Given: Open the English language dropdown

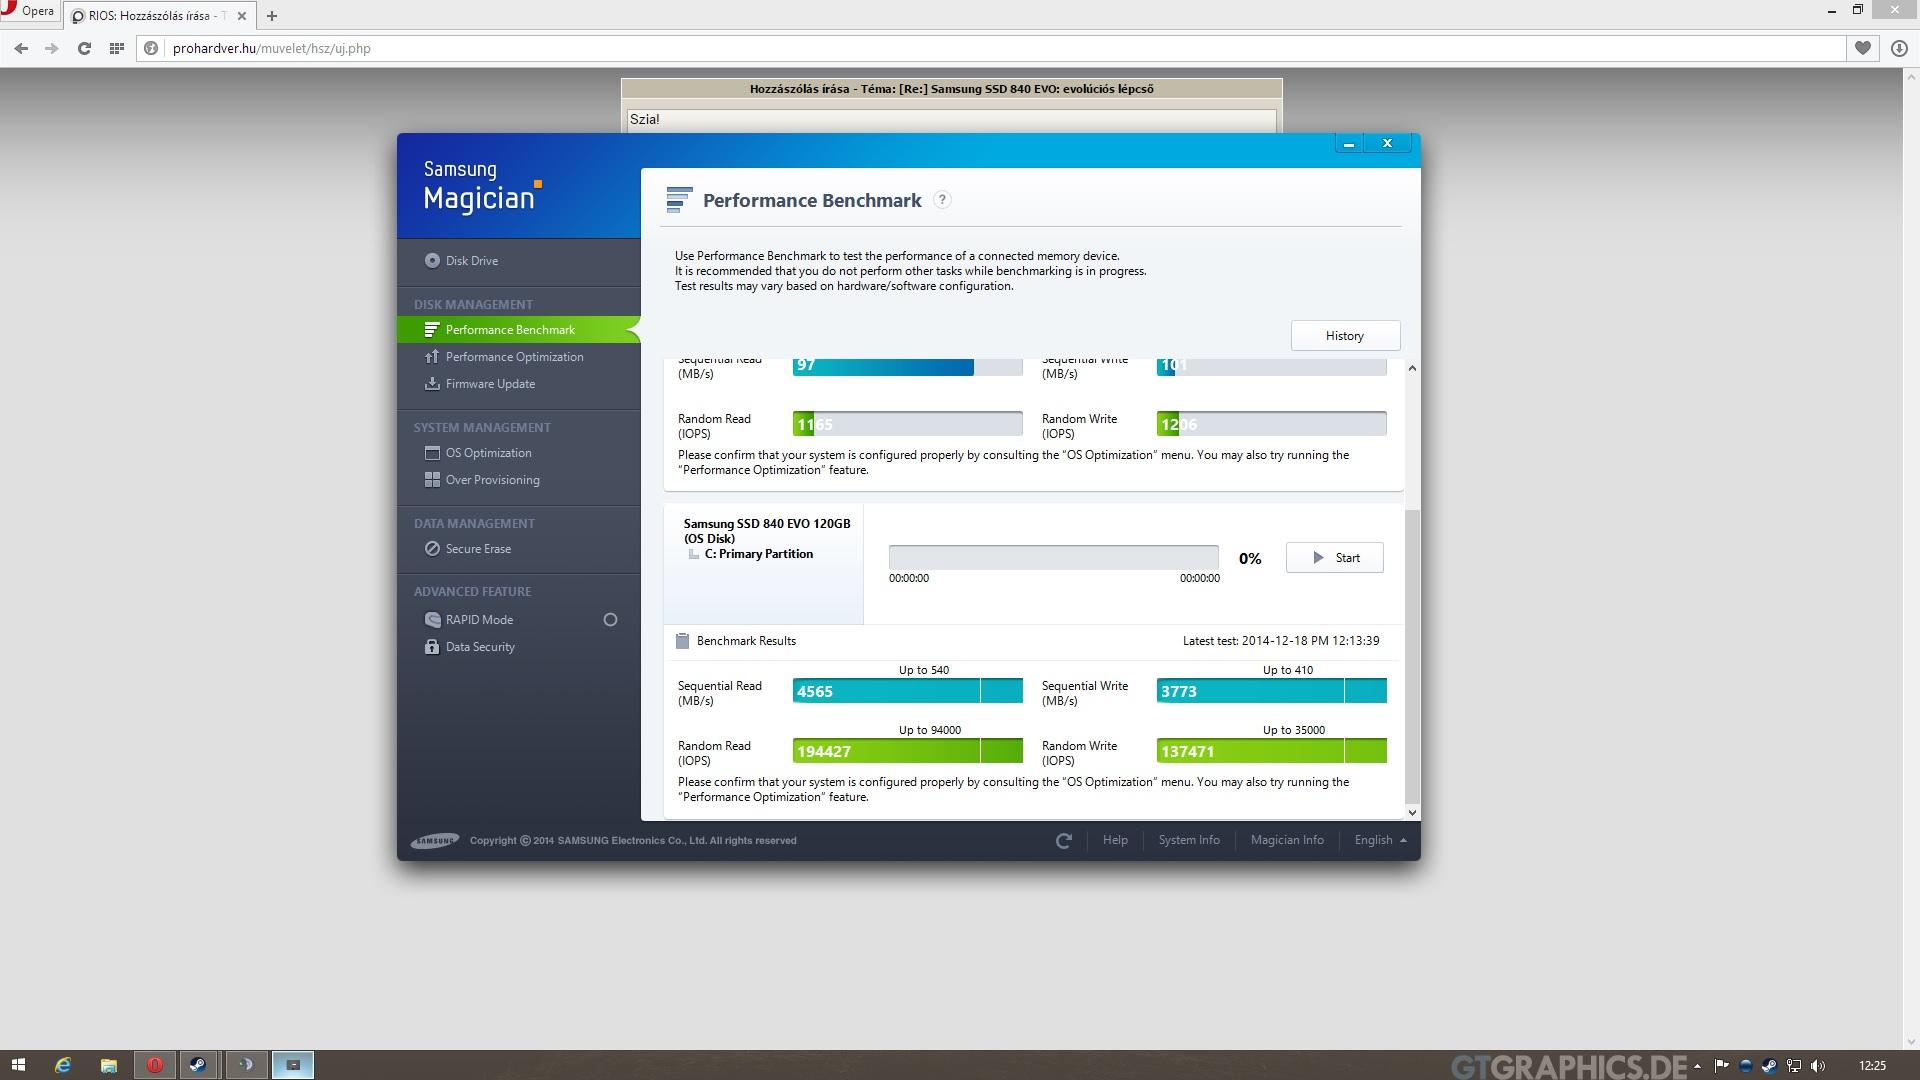Looking at the screenshot, I should click(x=1380, y=840).
